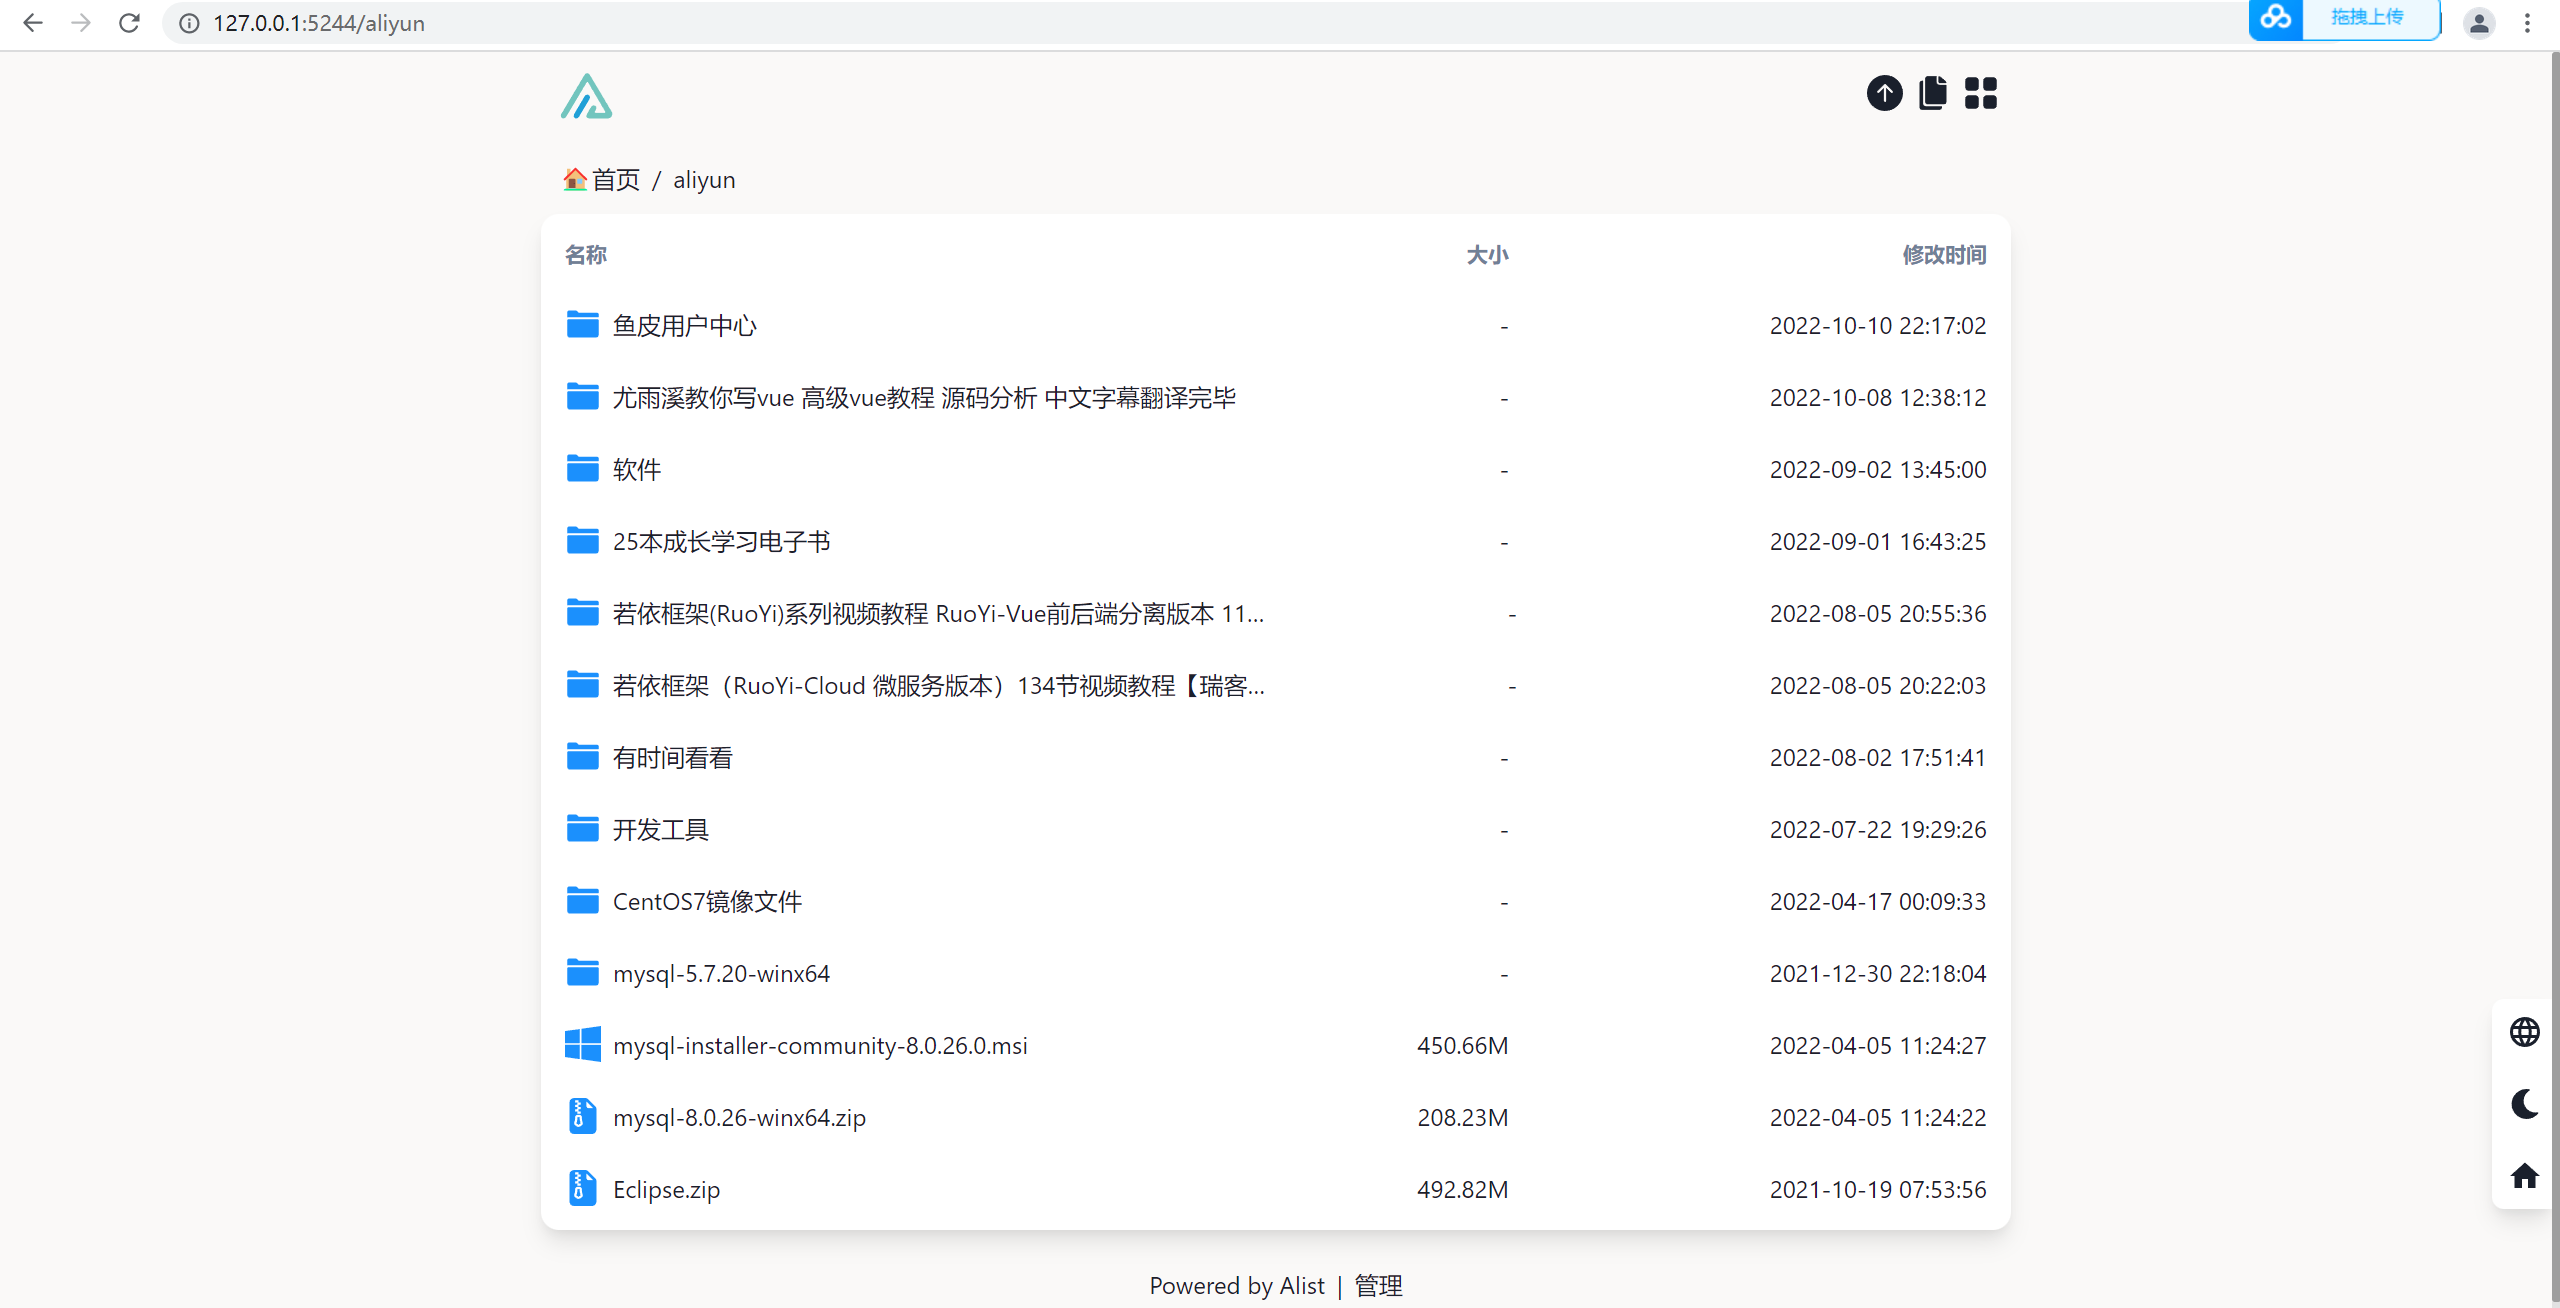2560x1308 pixels.
Task: Click the floating home icon
Action: 2524,1176
